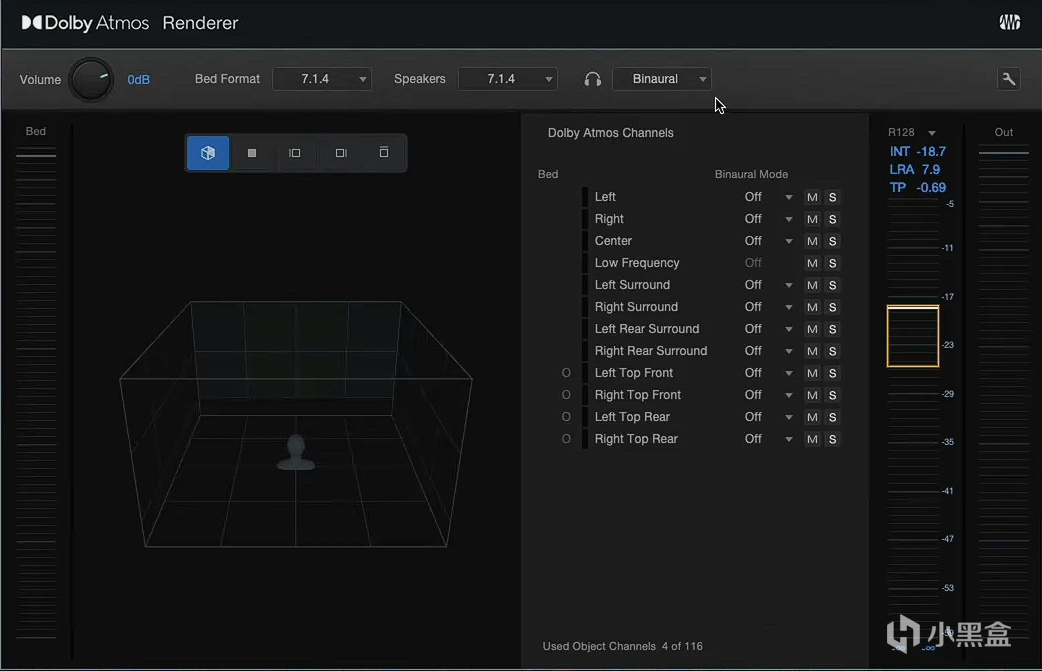
Task: Mute the Right Rear Surround channel
Action: pos(812,351)
